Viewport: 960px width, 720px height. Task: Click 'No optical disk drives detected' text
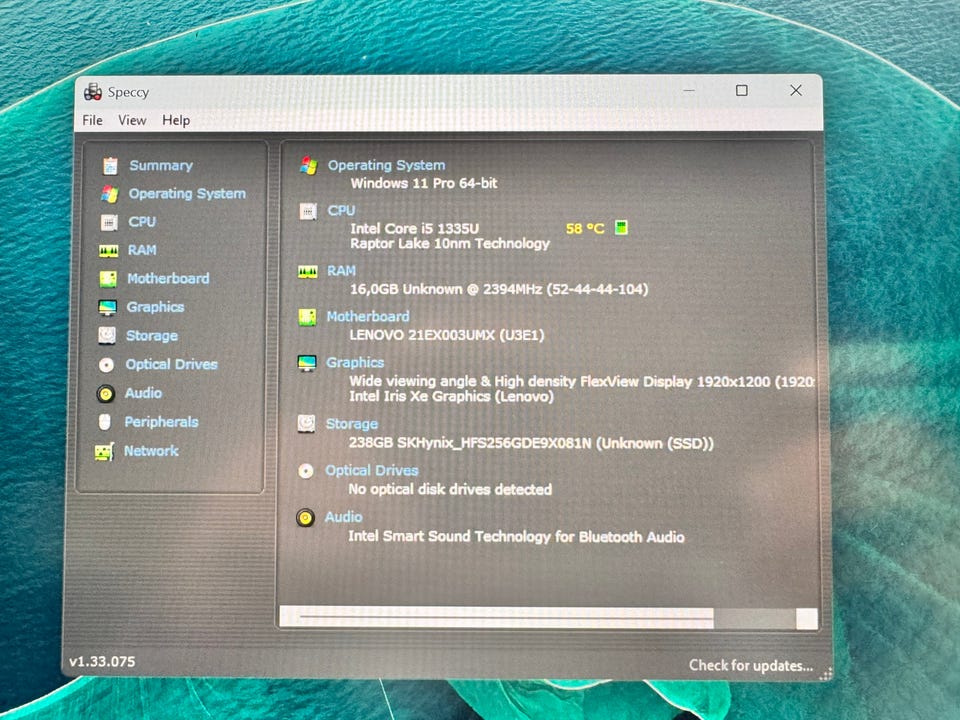coord(450,489)
